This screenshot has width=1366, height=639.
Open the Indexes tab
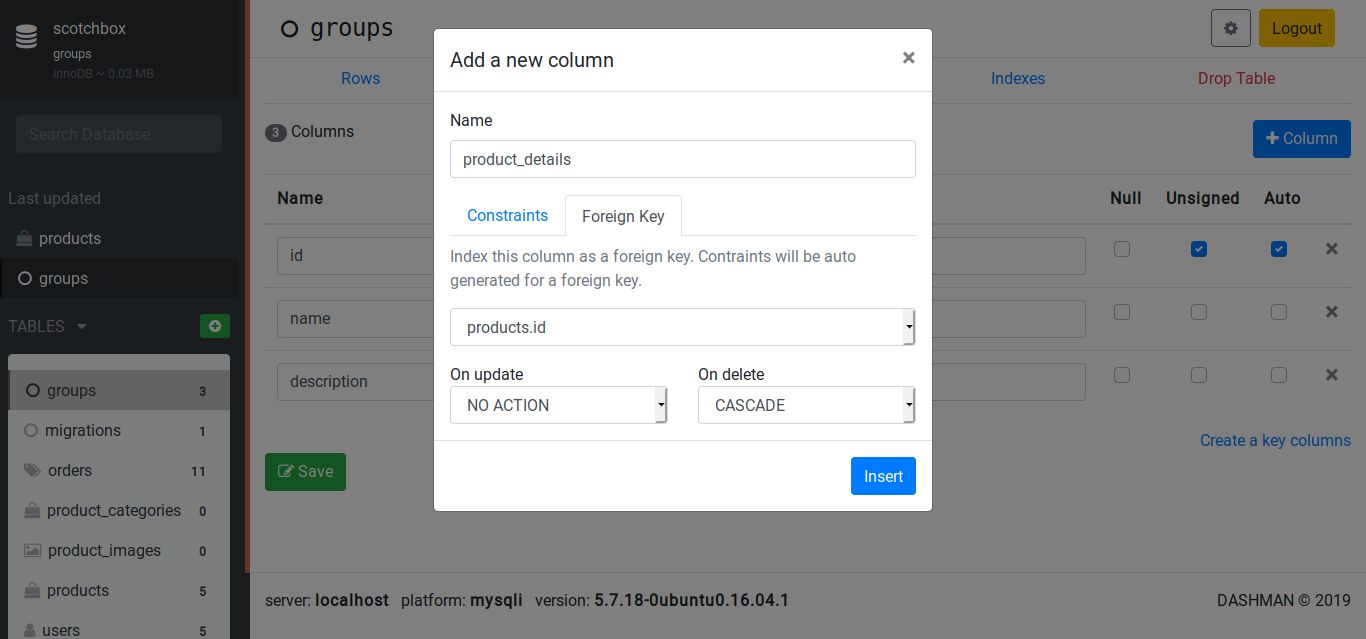tap(1017, 78)
